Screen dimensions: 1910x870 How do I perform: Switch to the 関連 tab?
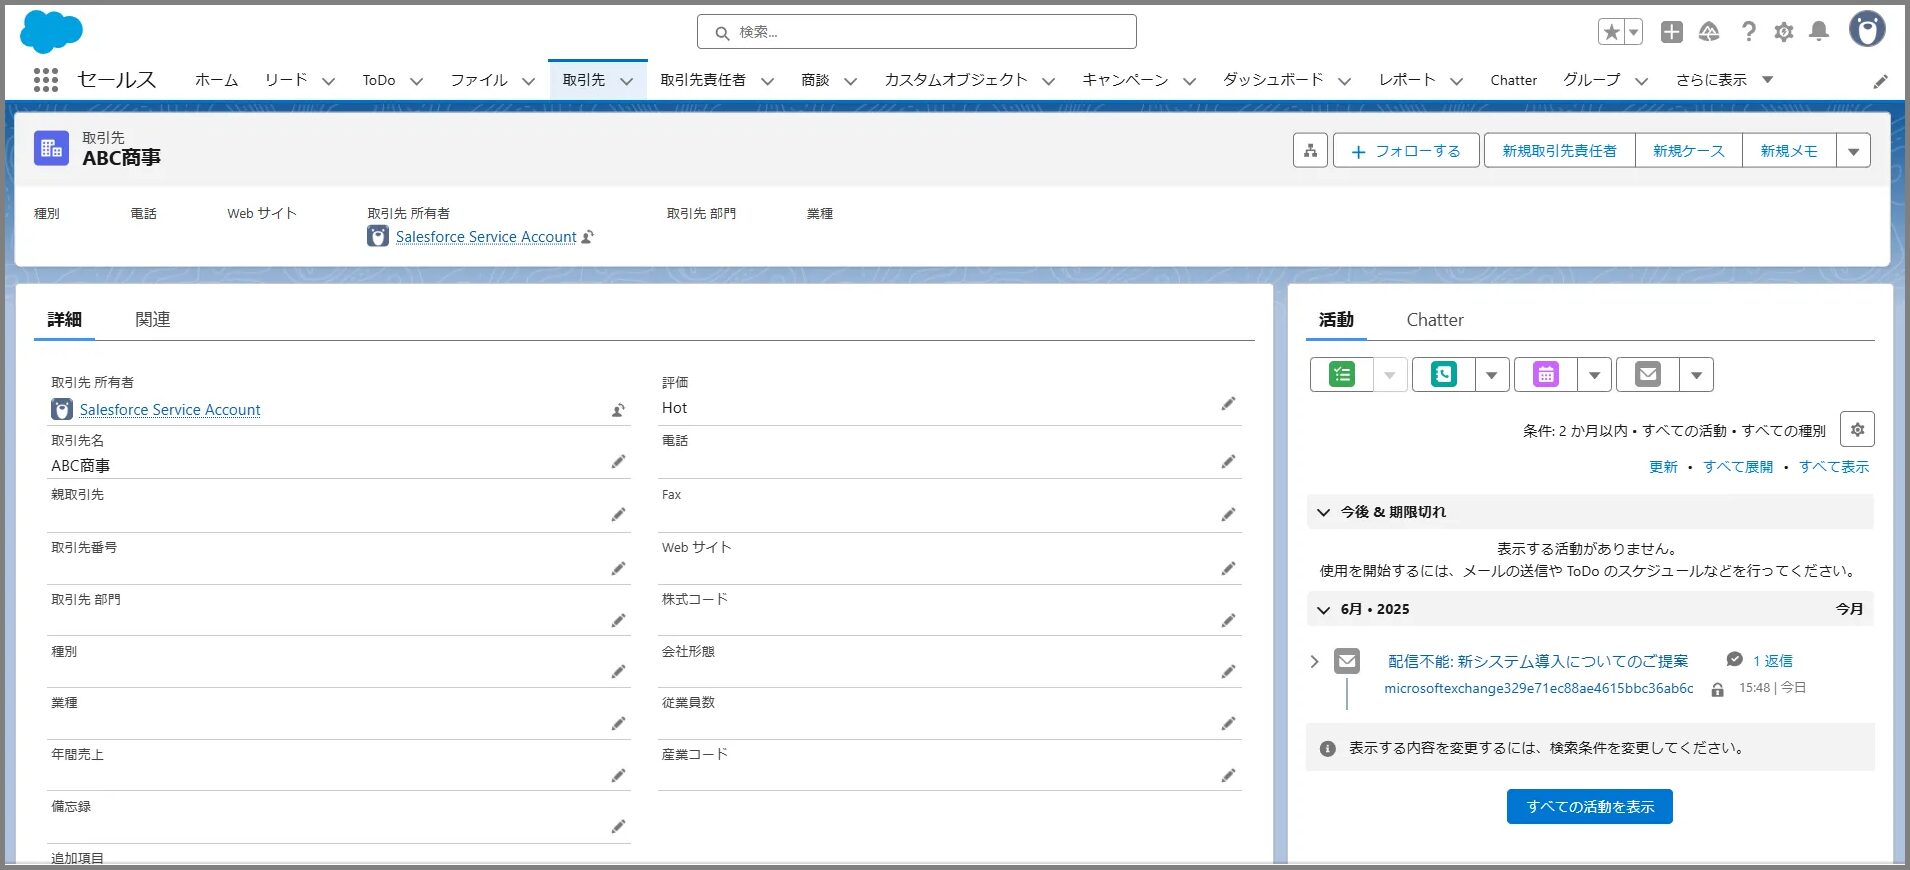click(153, 319)
